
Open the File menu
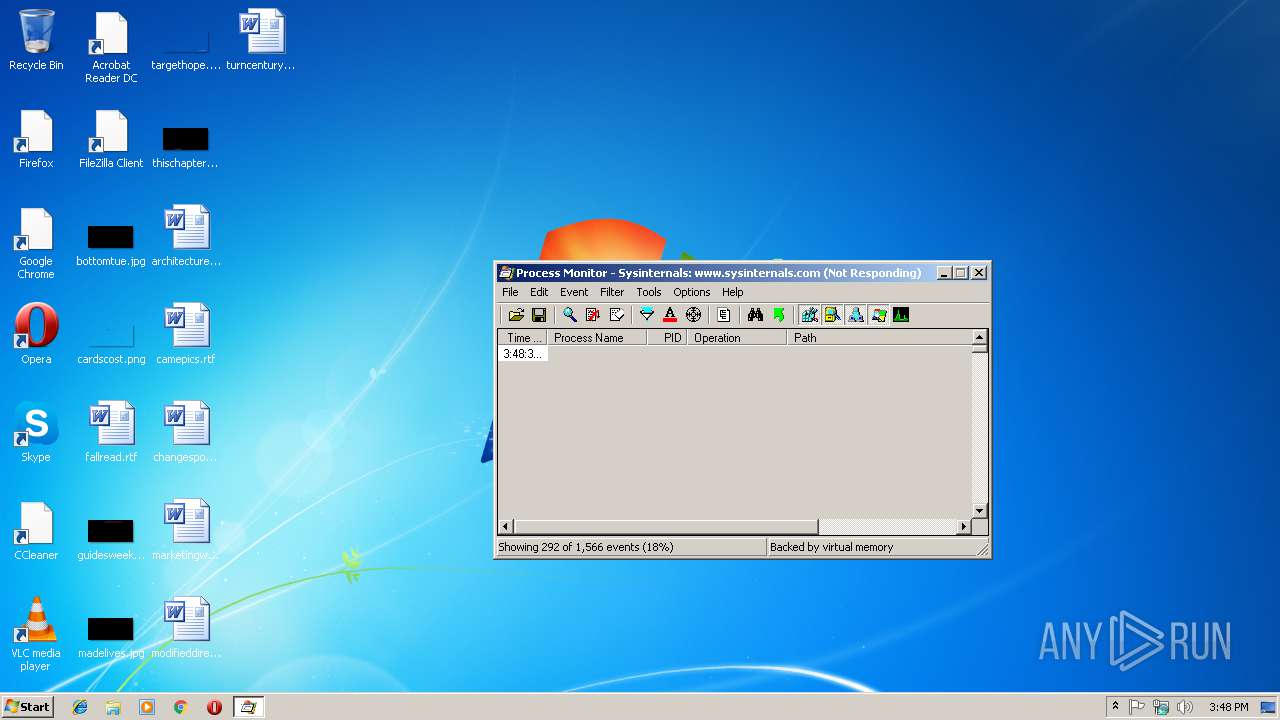(510, 292)
